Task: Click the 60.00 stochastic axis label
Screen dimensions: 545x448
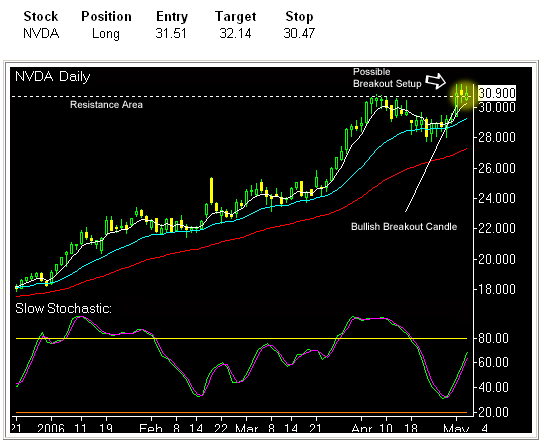Action: (x=493, y=363)
